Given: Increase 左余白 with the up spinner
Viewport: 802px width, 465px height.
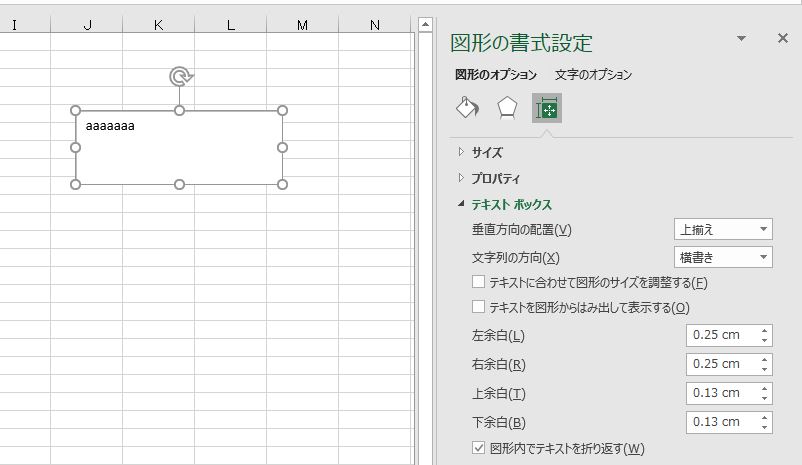Looking at the screenshot, I should pos(764,330).
